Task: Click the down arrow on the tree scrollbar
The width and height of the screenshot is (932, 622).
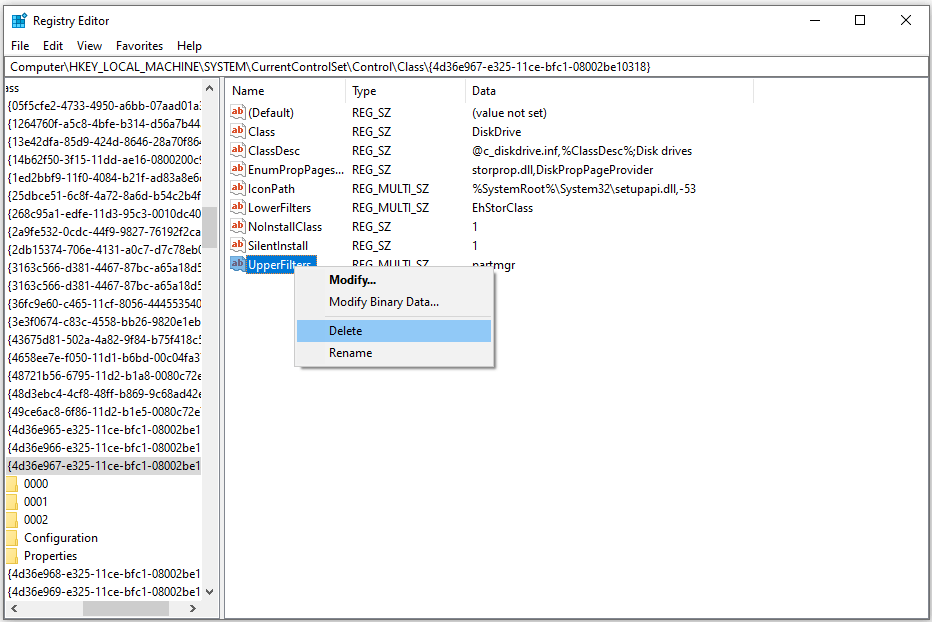Action: click(209, 591)
